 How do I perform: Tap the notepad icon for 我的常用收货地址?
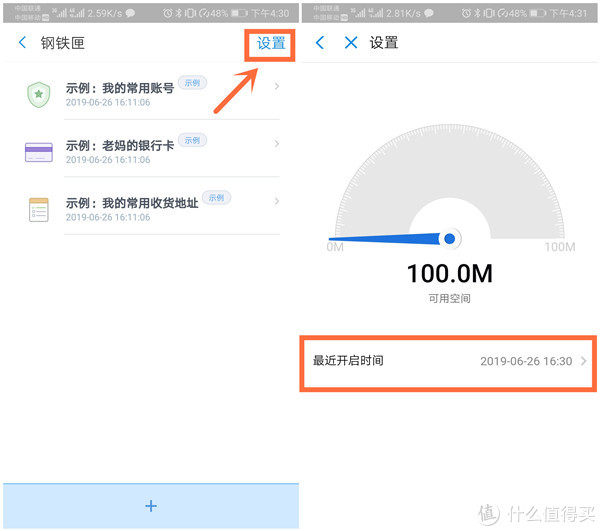[39, 210]
